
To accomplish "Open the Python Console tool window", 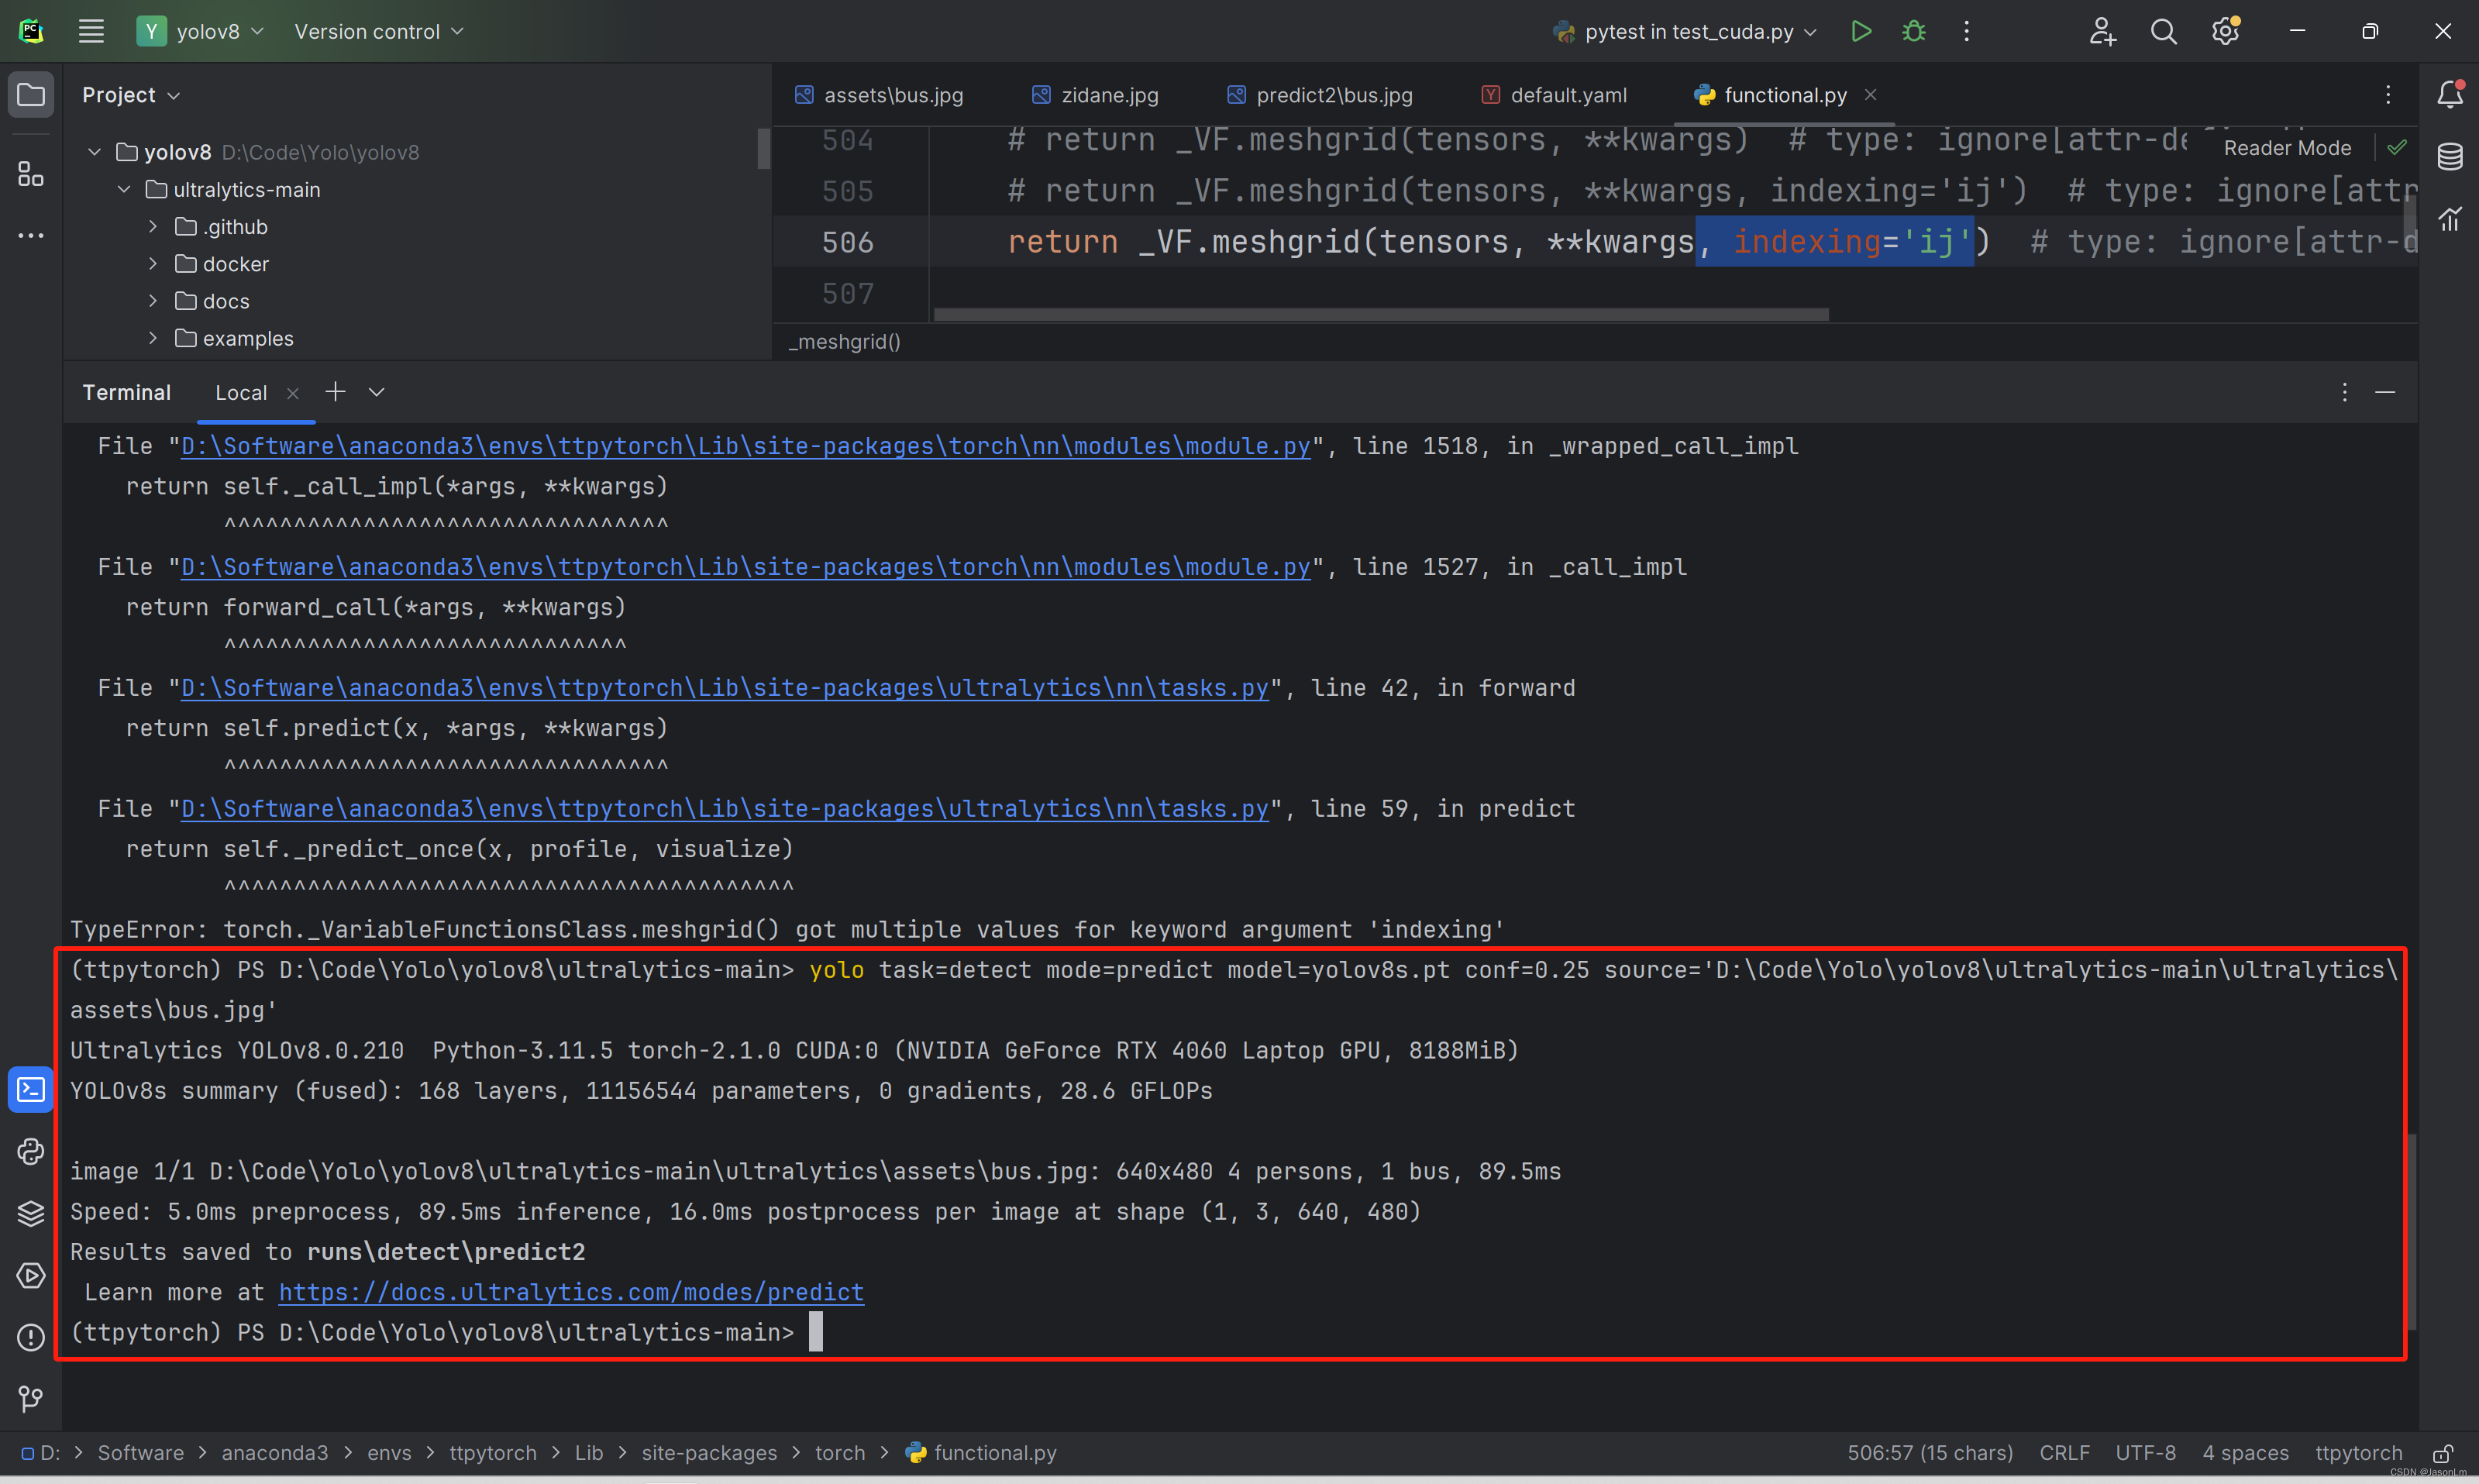I will 31,1151.
